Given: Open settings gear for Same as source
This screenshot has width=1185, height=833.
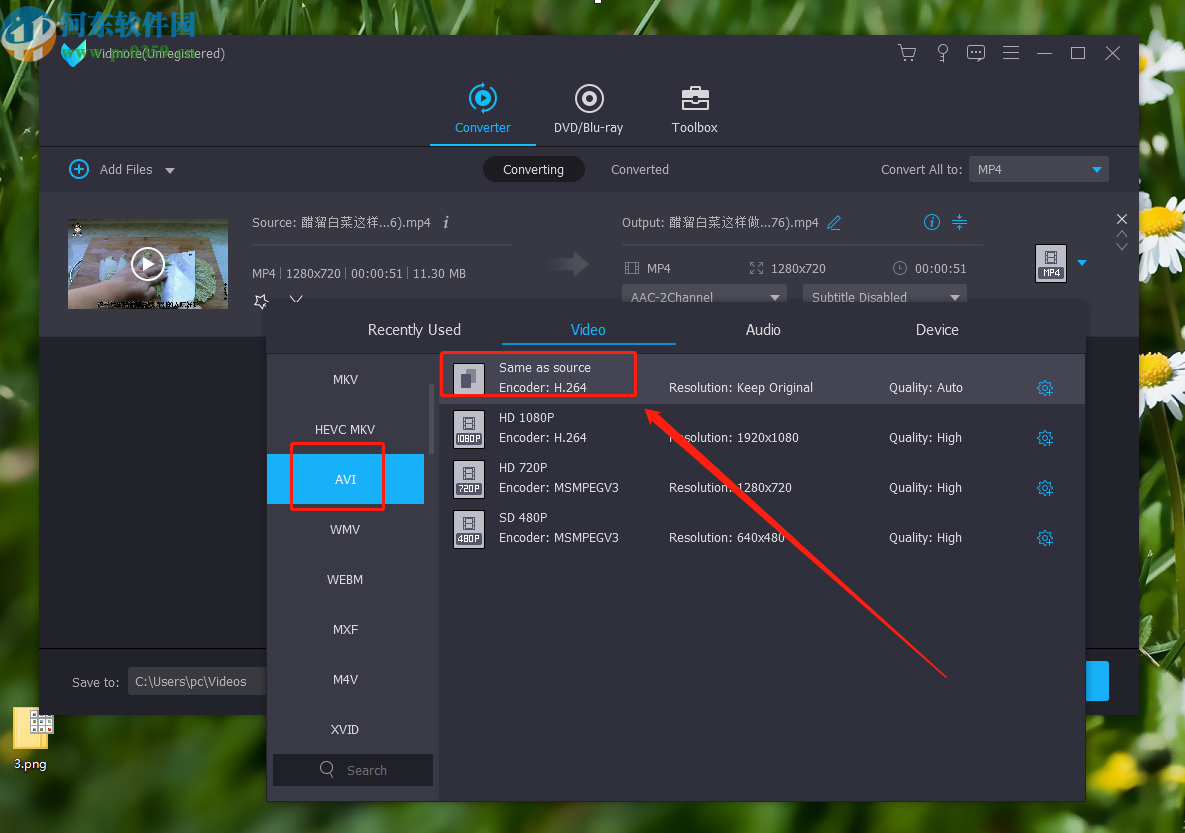Looking at the screenshot, I should (1045, 388).
